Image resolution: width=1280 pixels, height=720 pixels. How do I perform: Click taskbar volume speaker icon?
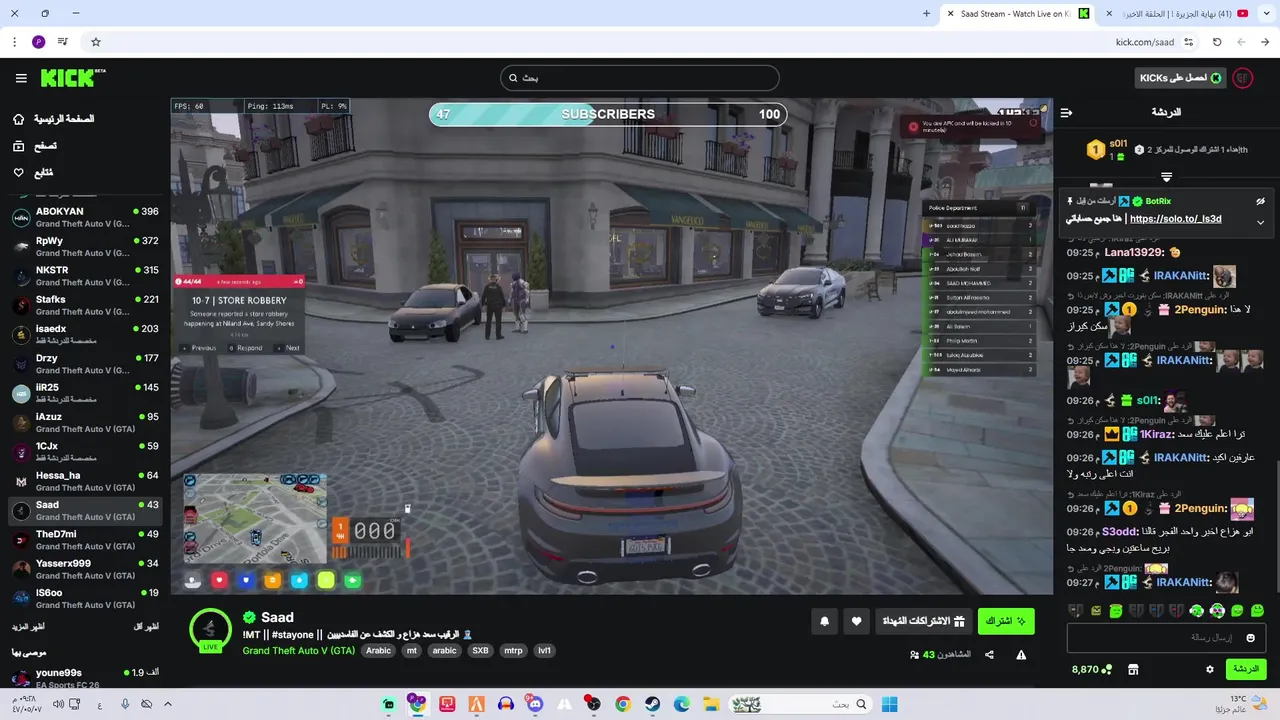click(59, 704)
